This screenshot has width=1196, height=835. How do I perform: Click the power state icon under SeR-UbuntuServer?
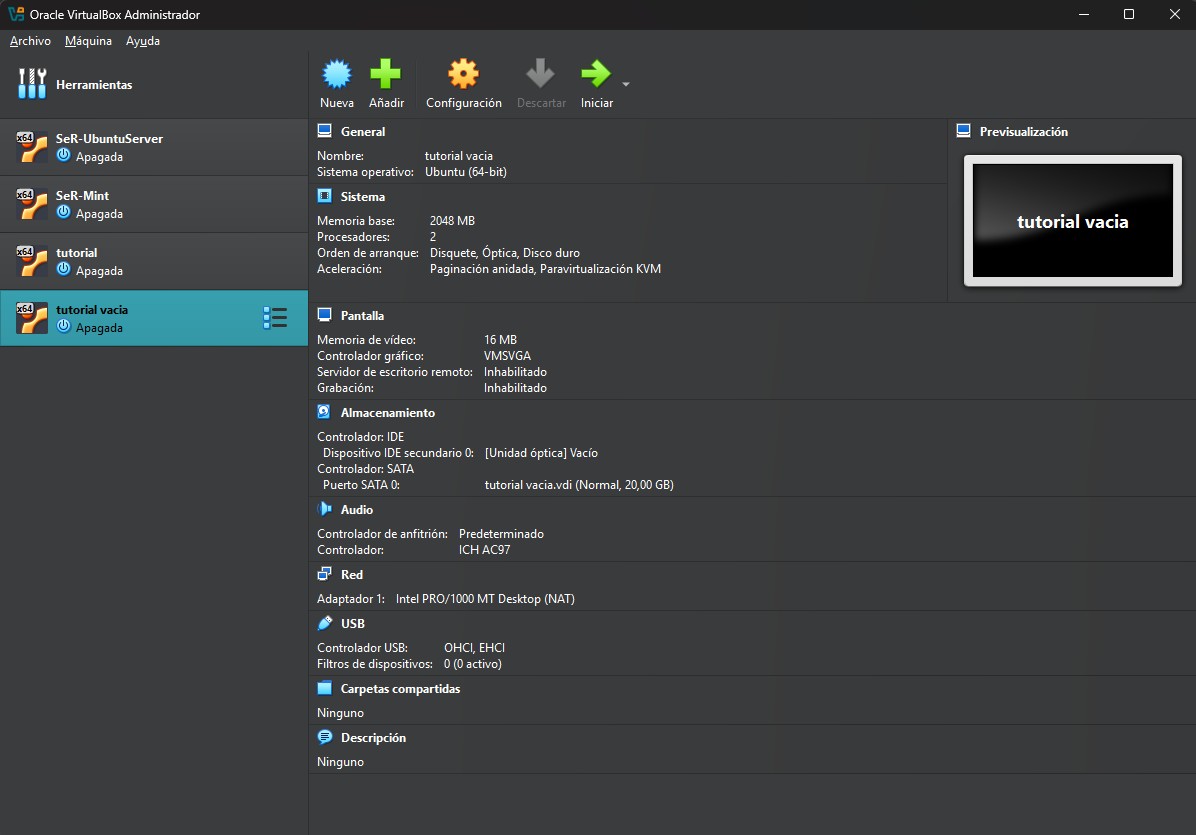point(63,156)
